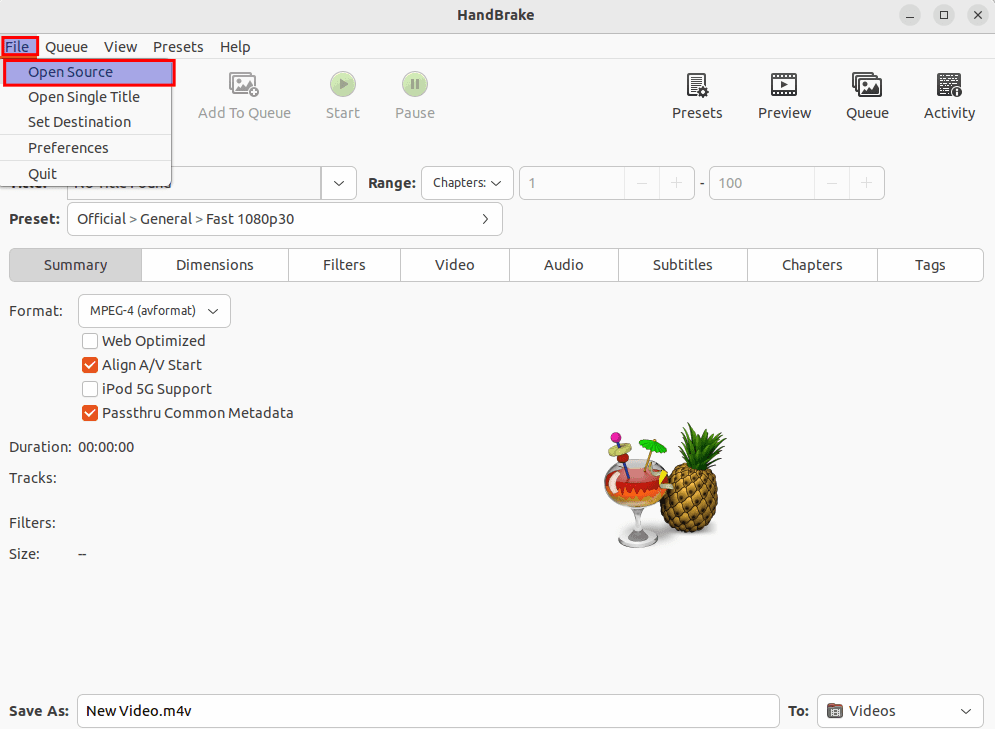Maximize the HandBrake window
The width and height of the screenshot is (995, 729).
click(944, 15)
